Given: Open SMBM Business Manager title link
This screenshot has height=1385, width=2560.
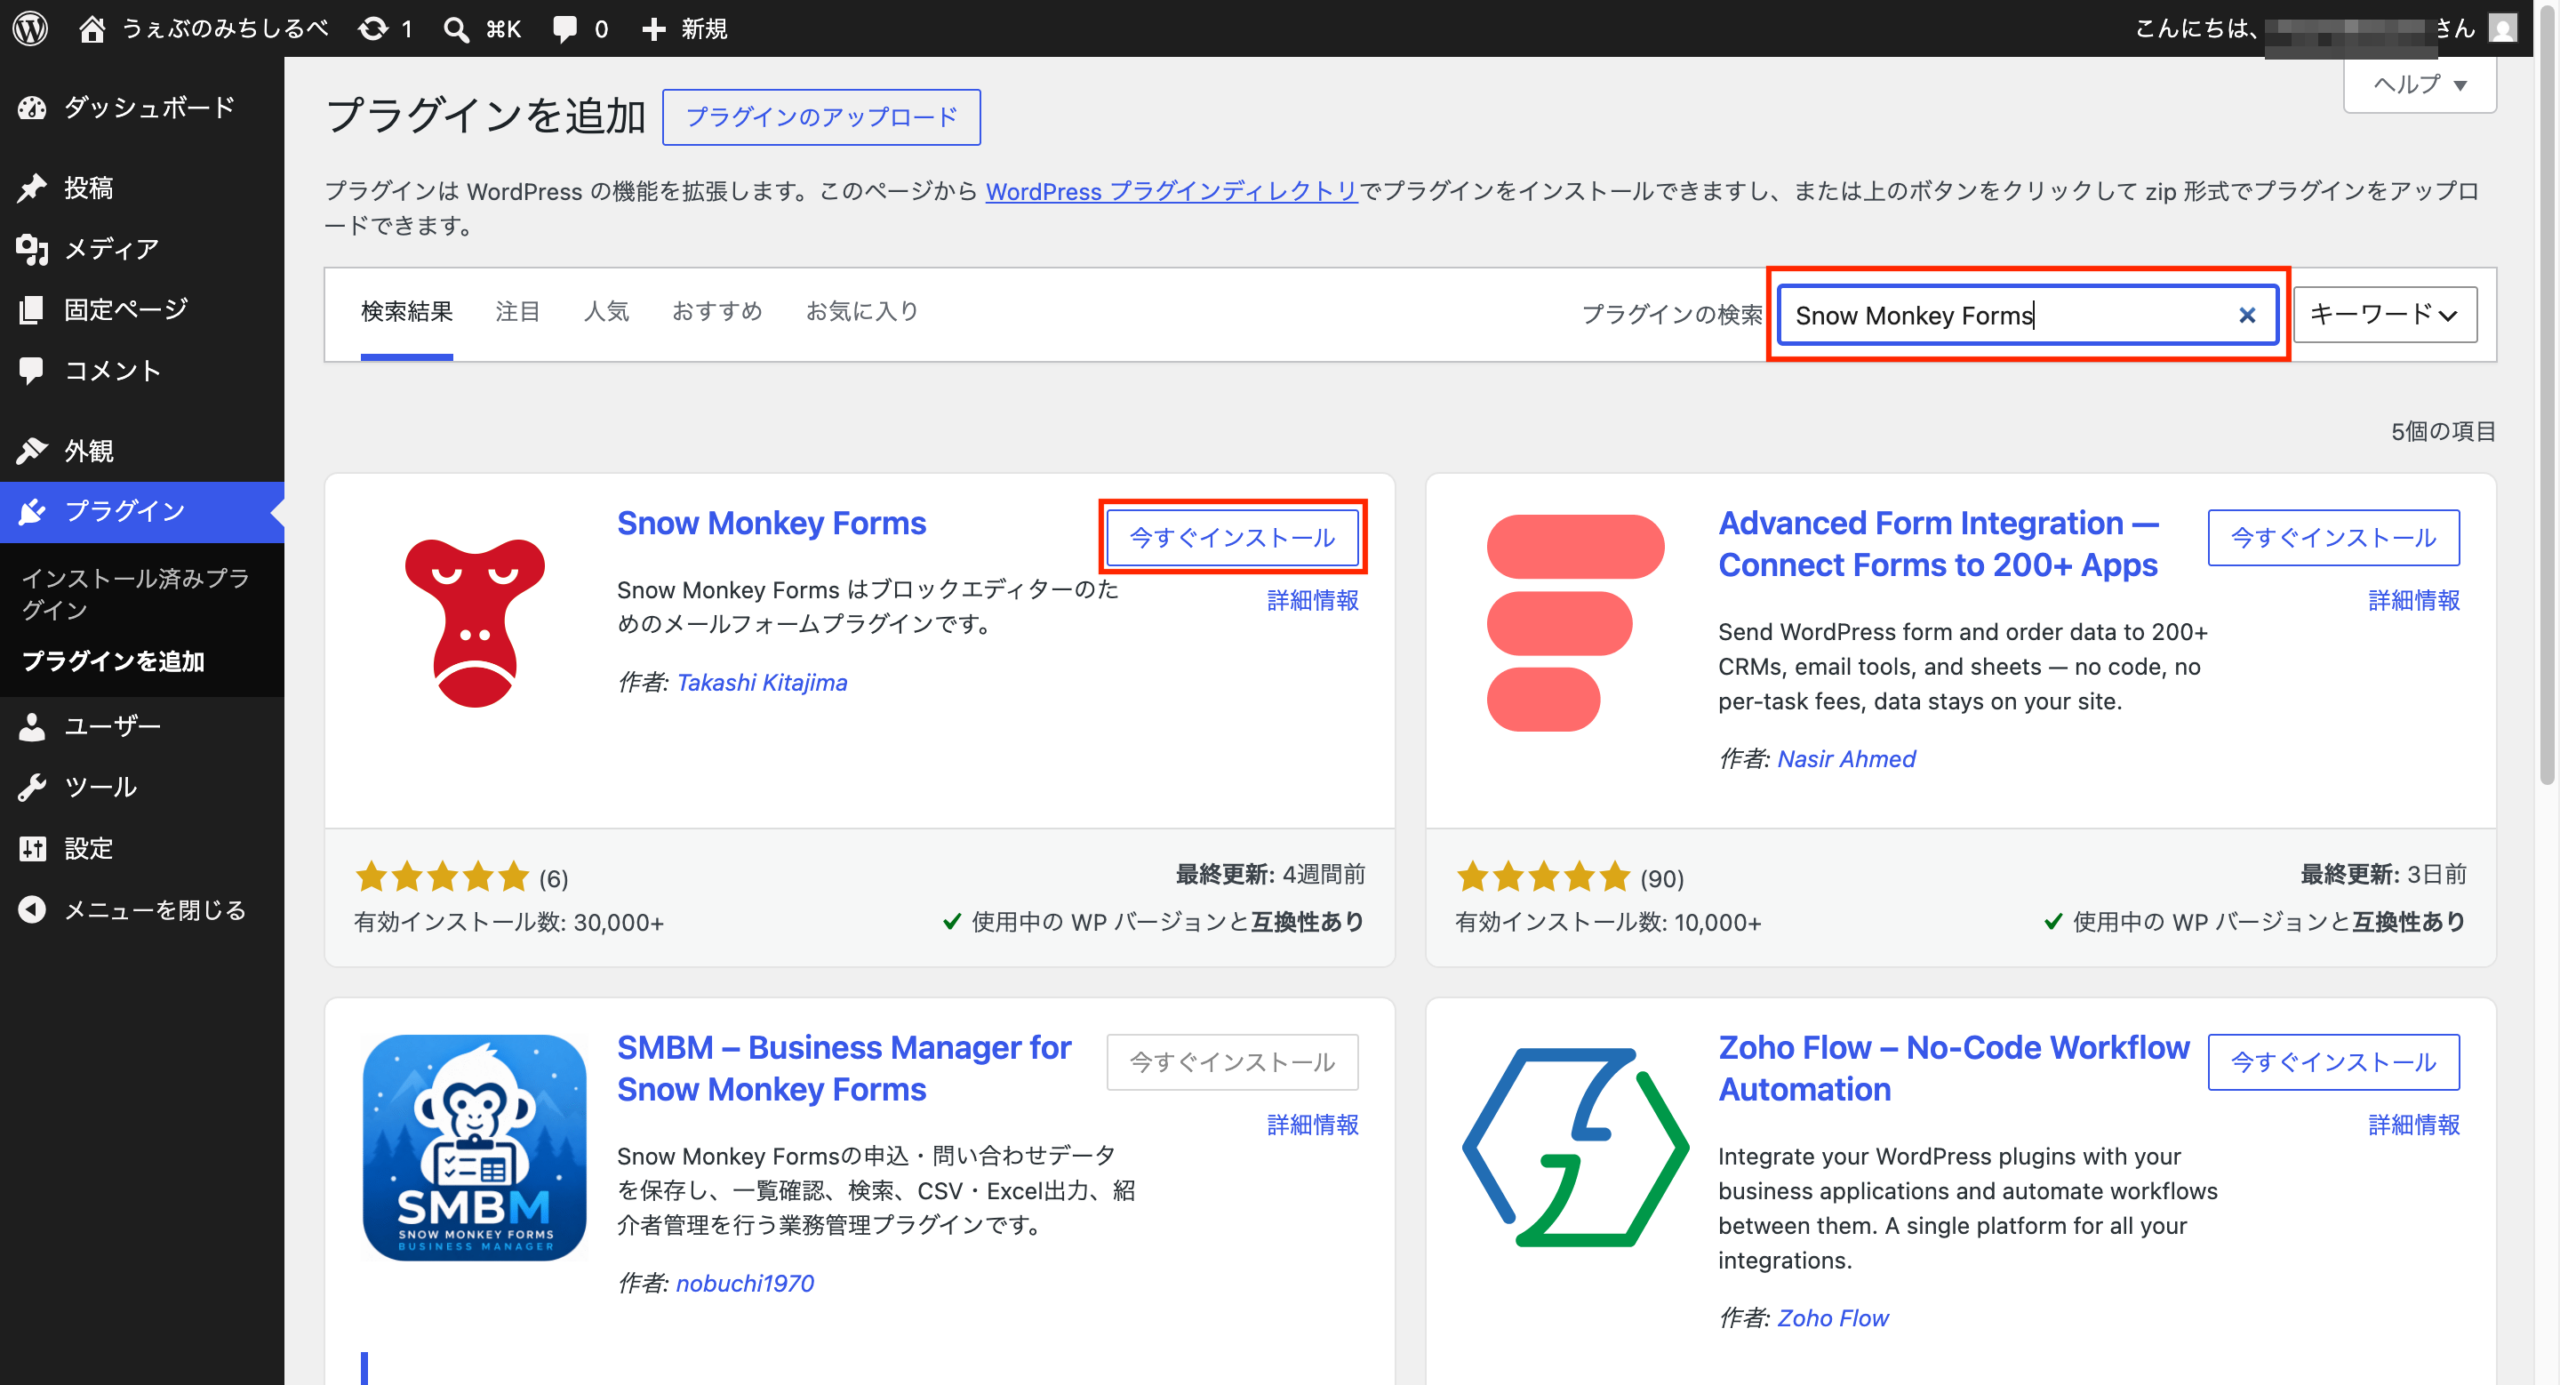Looking at the screenshot, I should pyautogui.click(x=844, y=1068).
